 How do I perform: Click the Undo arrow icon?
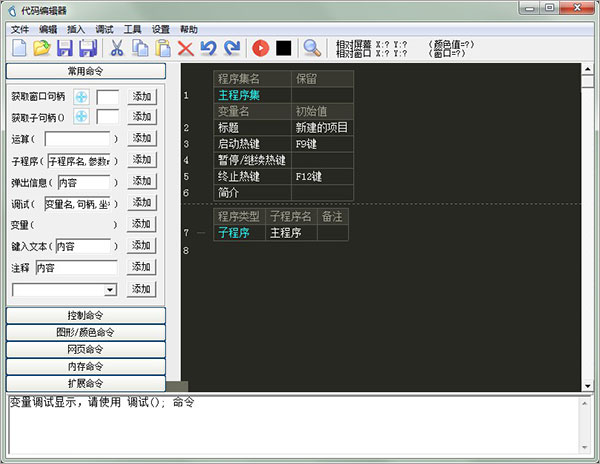click(208, 48)
